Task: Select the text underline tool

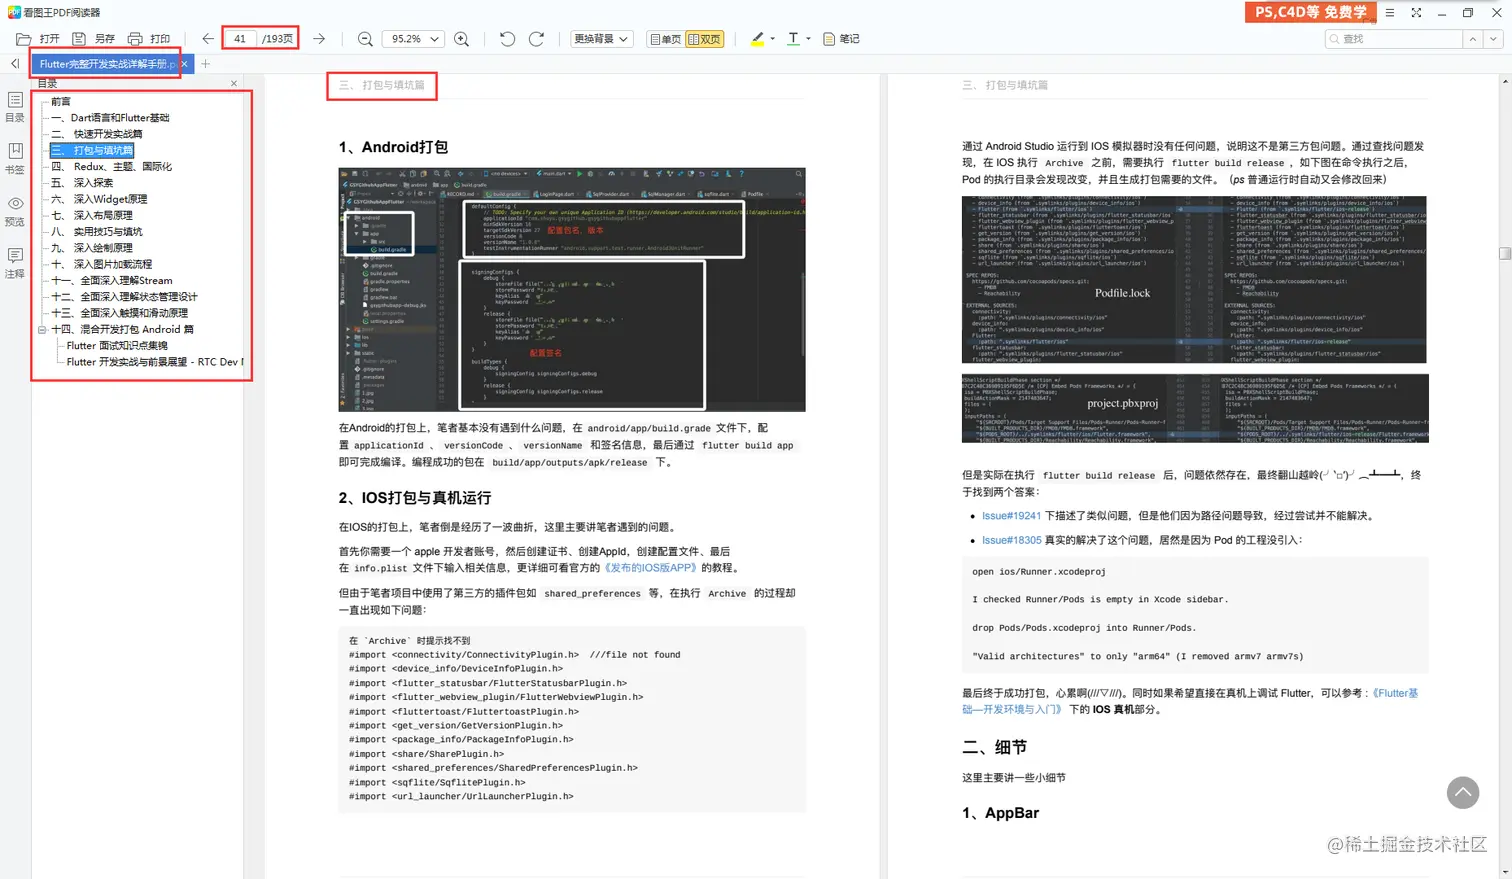Action: coord(793,39)
